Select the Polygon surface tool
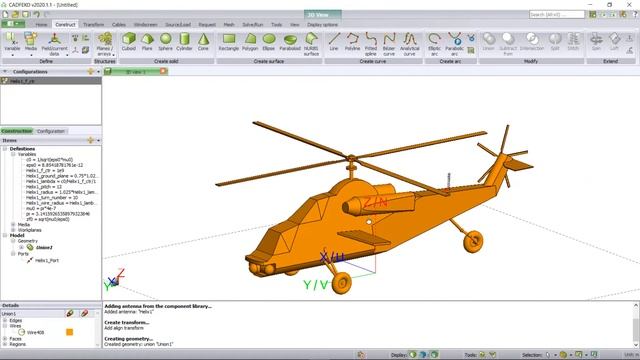 pyautogui.click(x=250, y=42)
